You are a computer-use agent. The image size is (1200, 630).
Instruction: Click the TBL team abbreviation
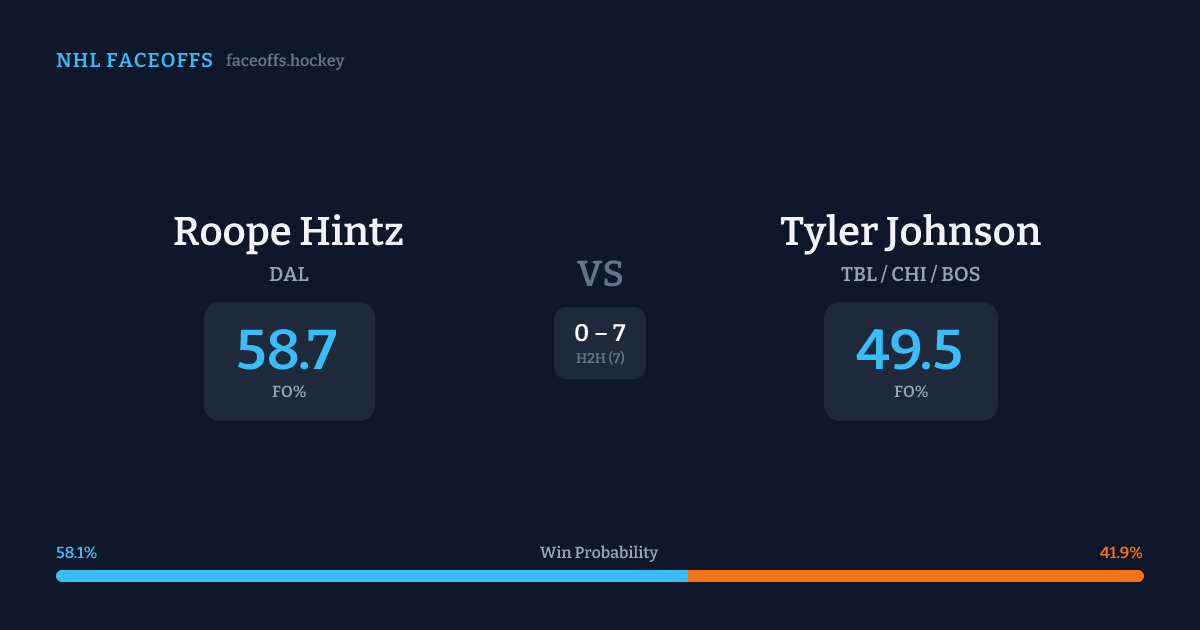pyautogui.click(x=859, y=274)
